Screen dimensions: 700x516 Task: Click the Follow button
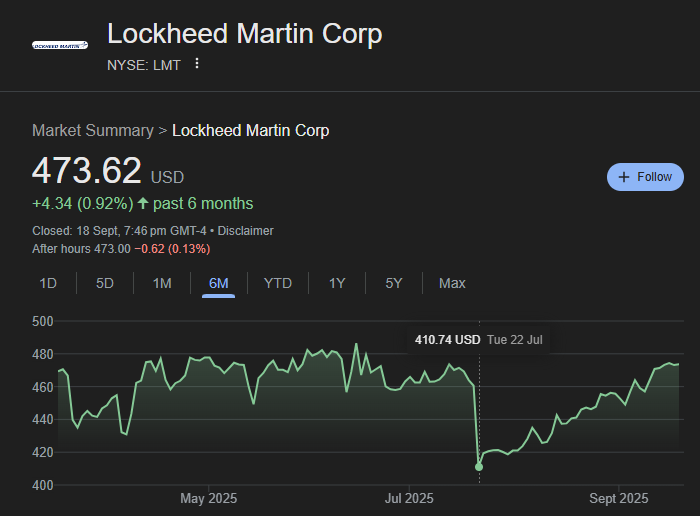[645, 177]
